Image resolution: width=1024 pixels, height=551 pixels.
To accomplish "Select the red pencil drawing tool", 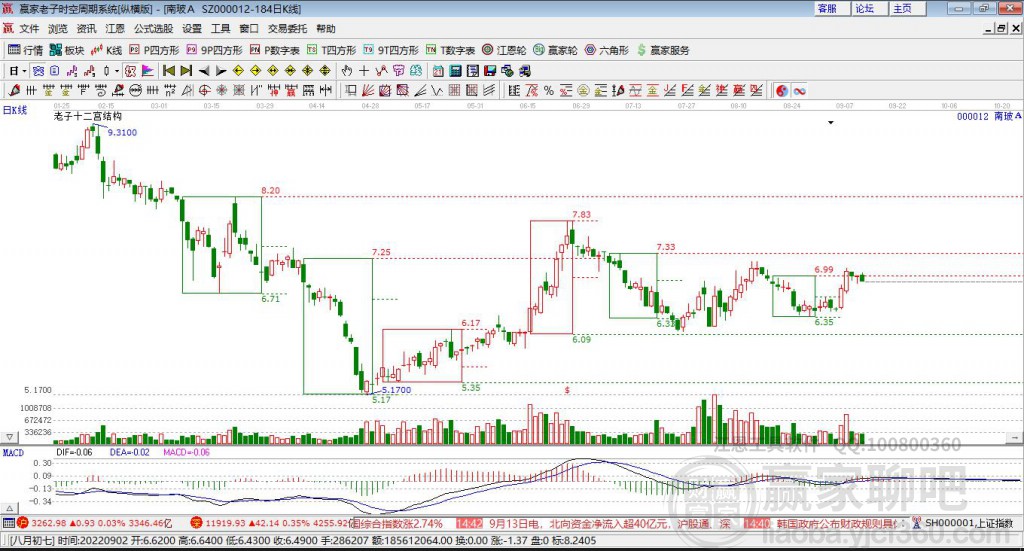I will coord(14,91).
